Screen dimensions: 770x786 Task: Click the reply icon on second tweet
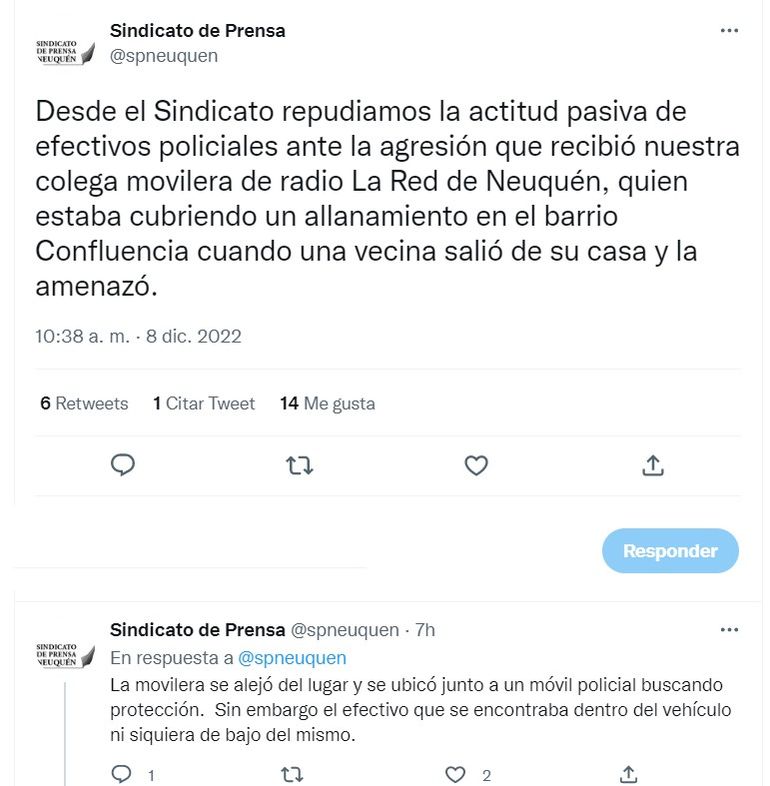[x=121, y=774]
